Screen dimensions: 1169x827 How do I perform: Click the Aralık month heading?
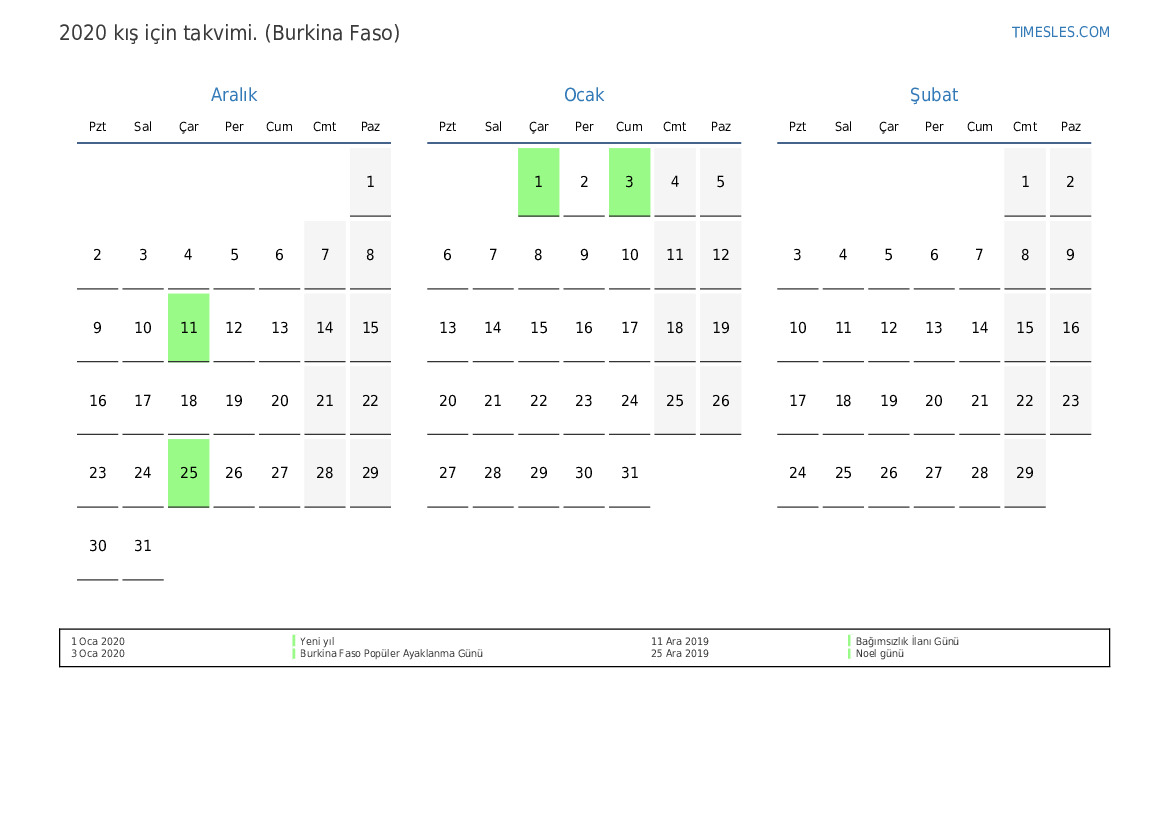(x=234, y=95)
